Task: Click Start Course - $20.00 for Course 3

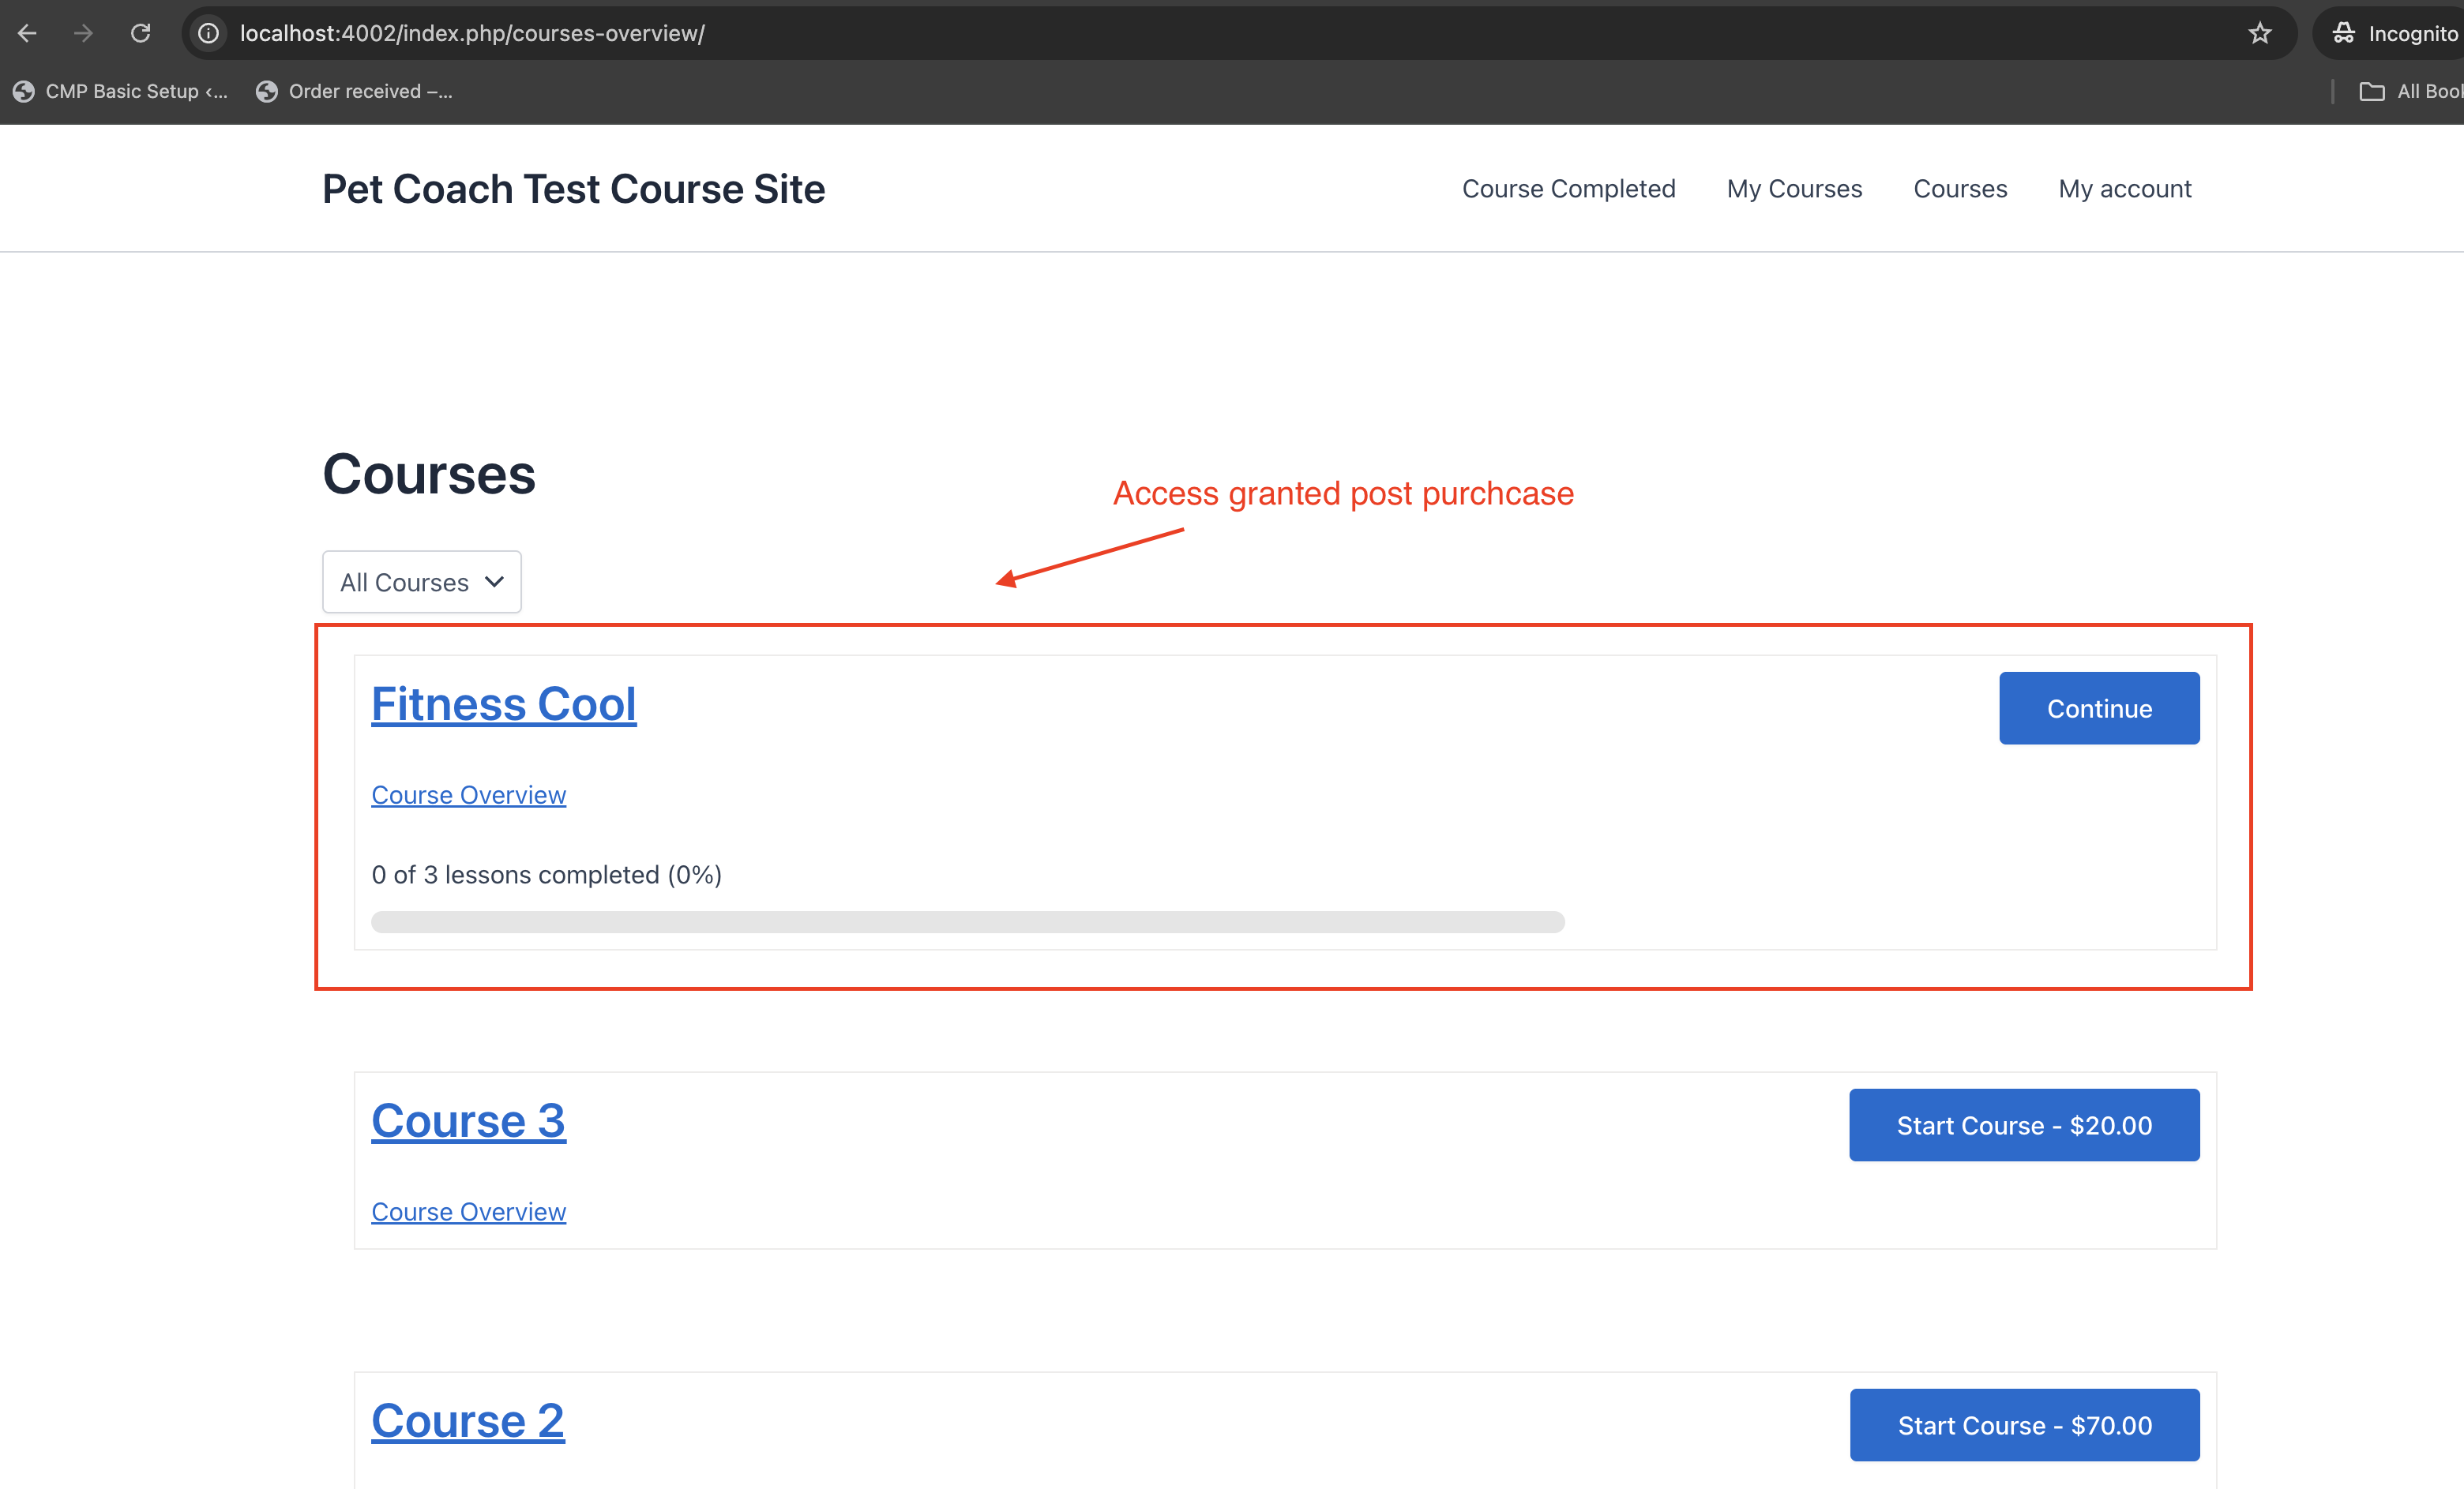Action: click(2024, 1124)
